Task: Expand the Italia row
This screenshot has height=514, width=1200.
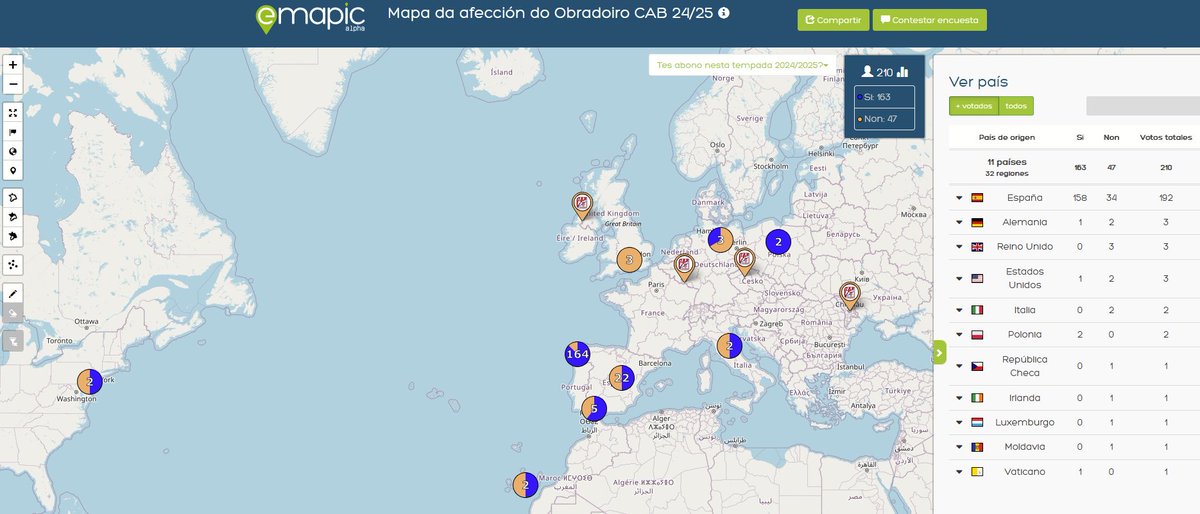Action: pos(959,310)
